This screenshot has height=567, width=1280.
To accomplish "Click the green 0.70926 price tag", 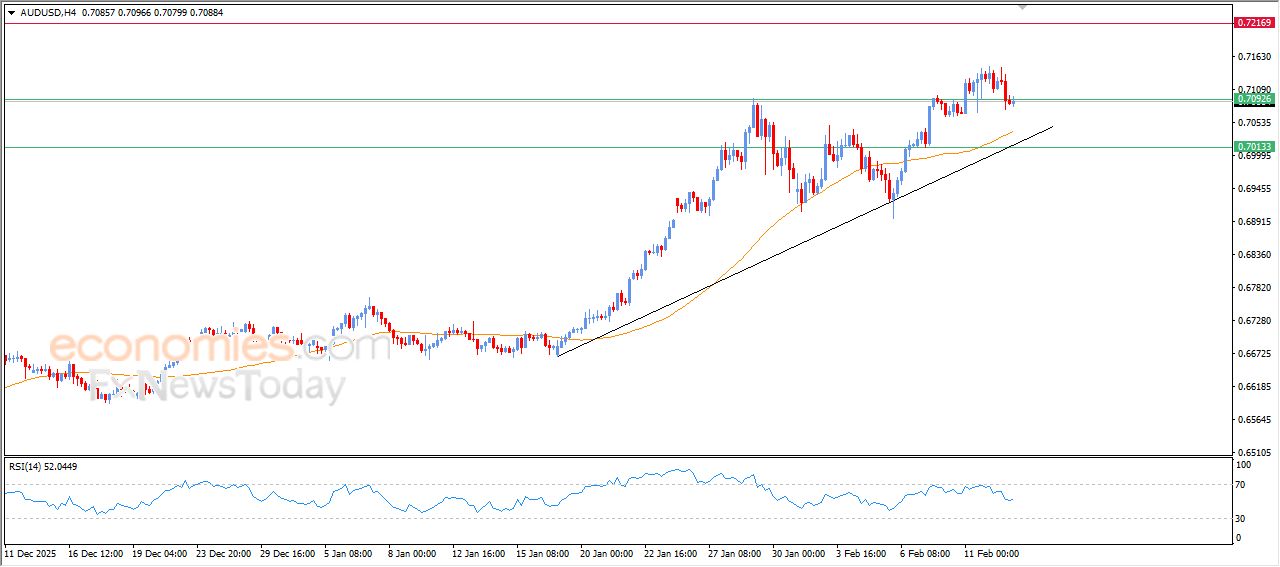I will tap(1254, 99).
